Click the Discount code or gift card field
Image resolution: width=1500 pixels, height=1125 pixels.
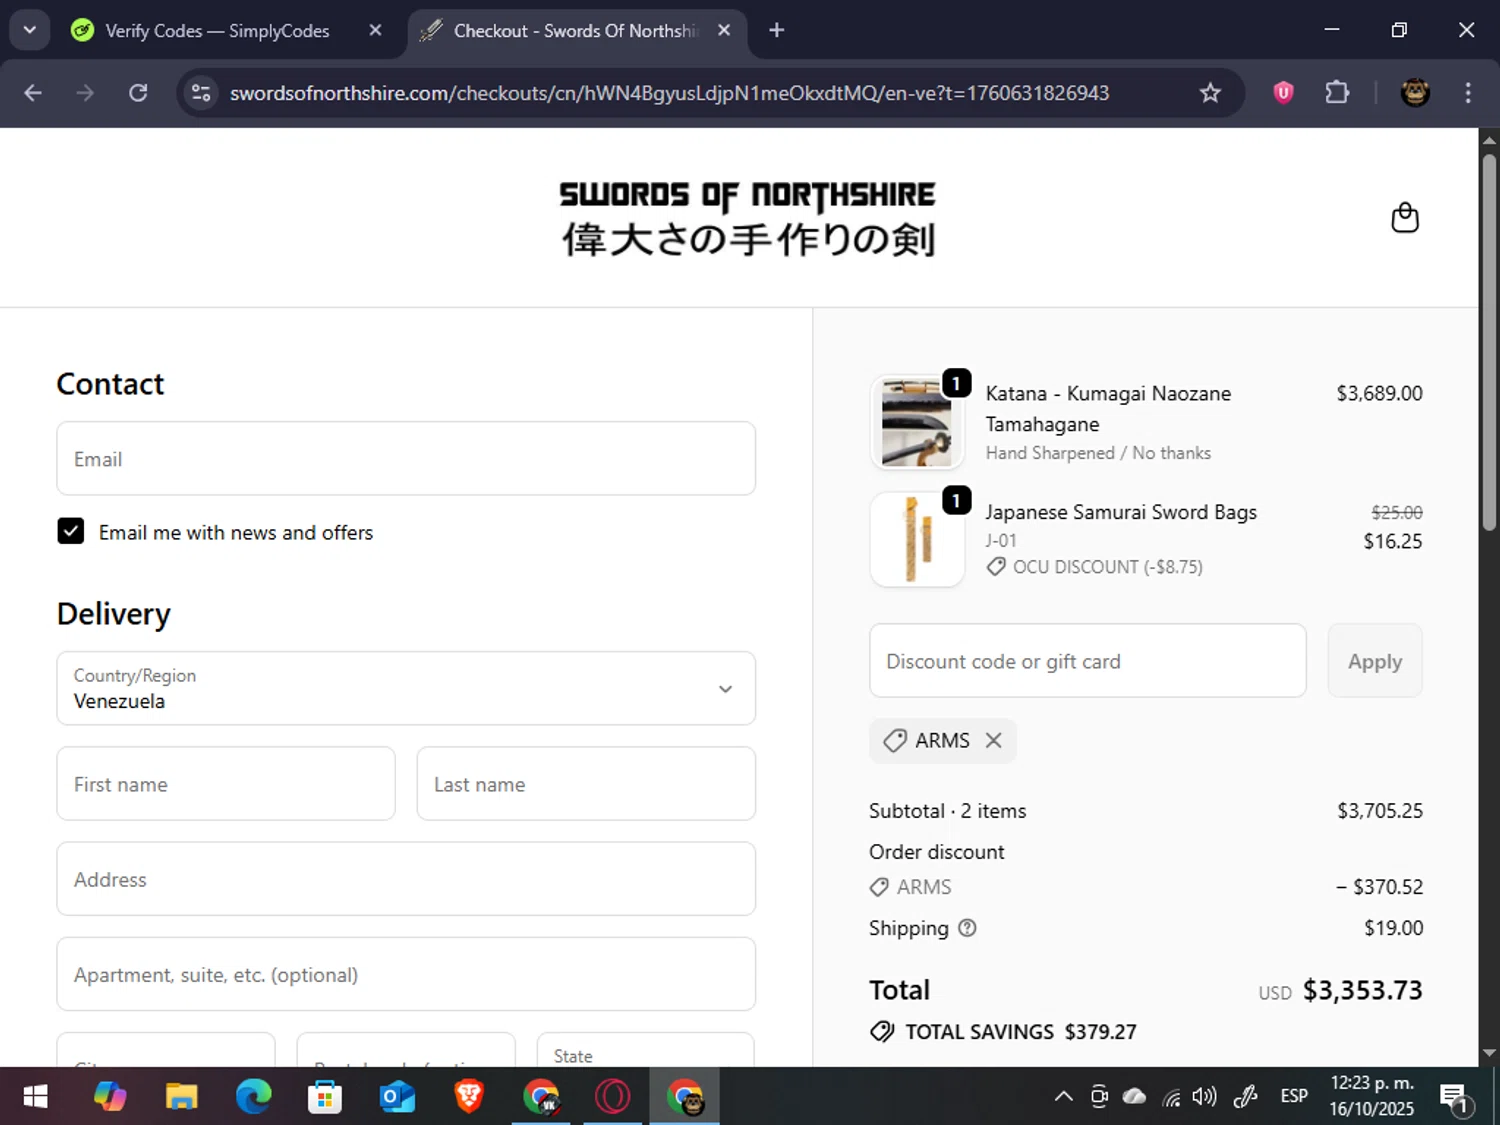(1088, 661)
